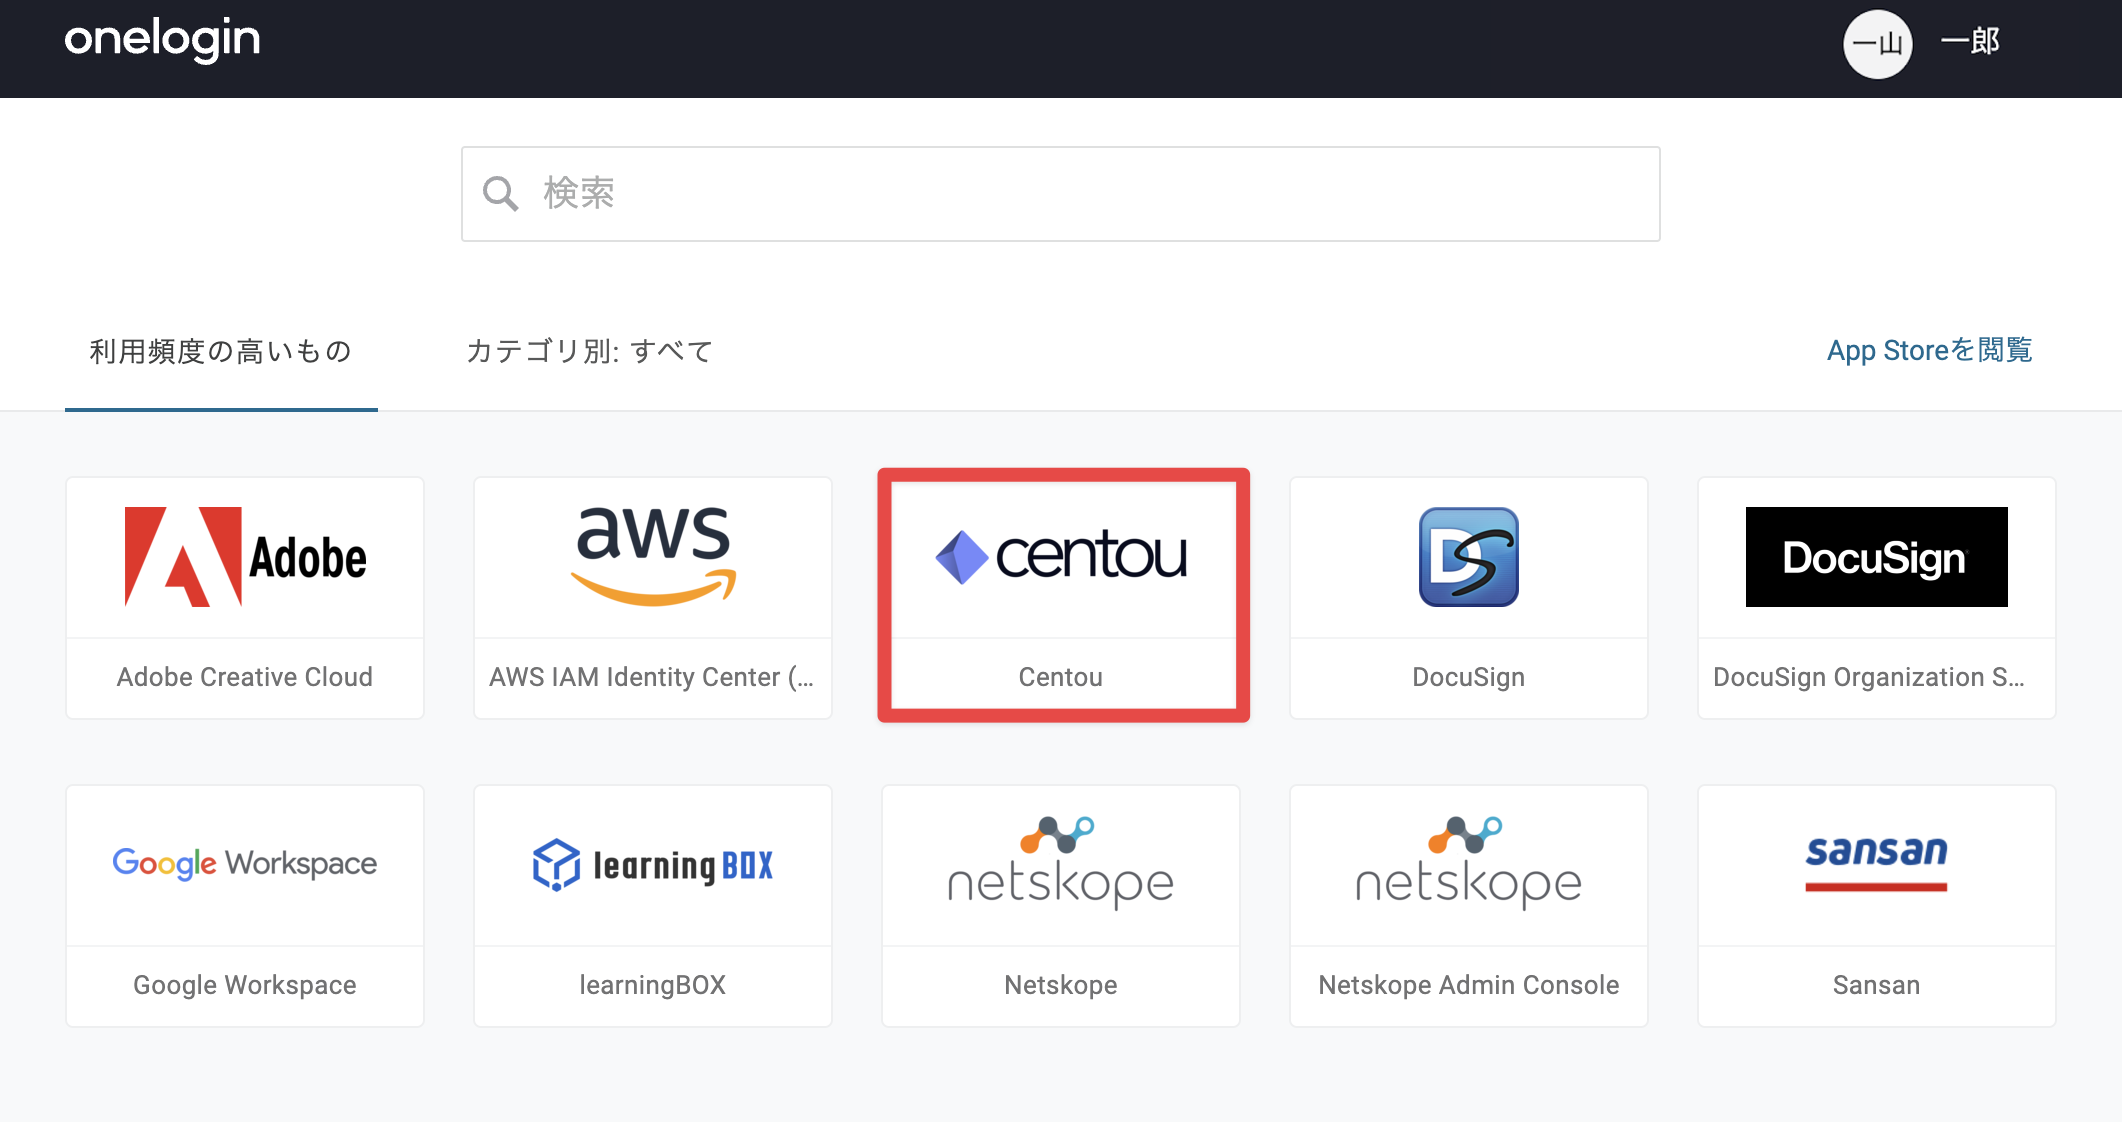Image resolution: width=2122 pixels, height=1122 pixels.
Task: Launch the Sansan app logo
Action: point(1877,863)
